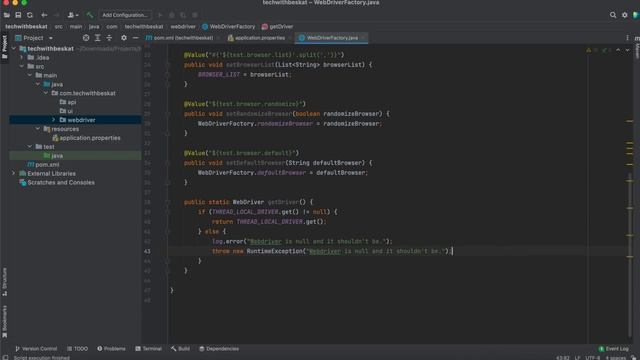Click the WebDriverFactory breadcrumb

coord(229,27)
